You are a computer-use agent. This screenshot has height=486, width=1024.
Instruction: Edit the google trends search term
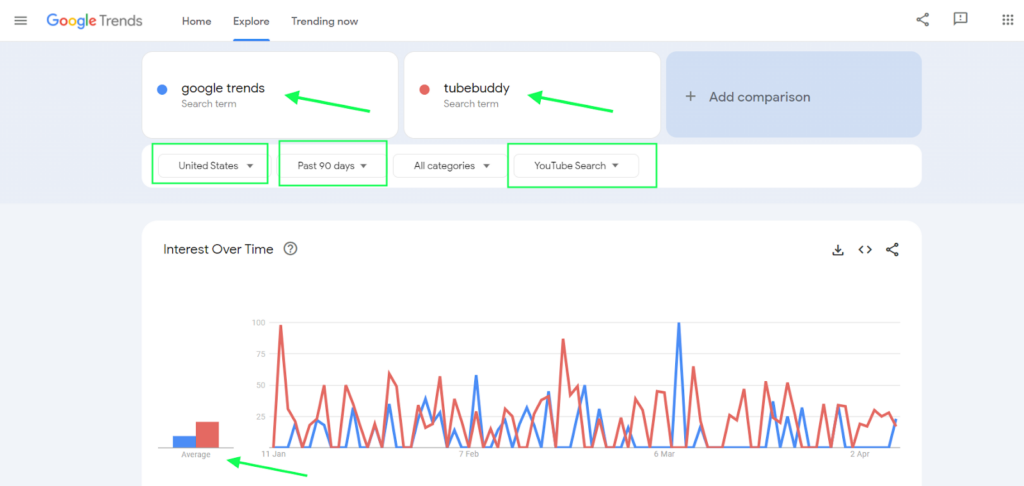(223, 89)
